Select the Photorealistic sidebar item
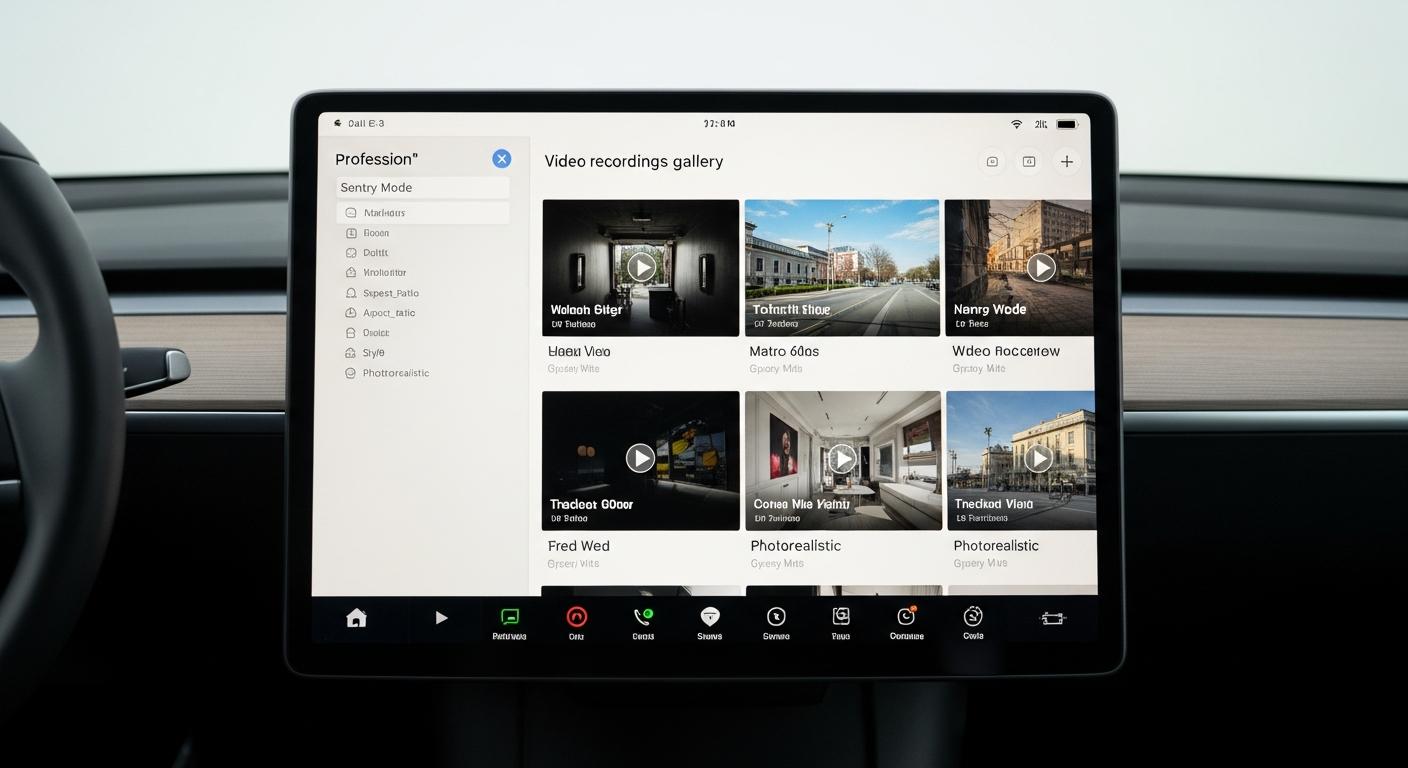 click(x=395, y=373)
